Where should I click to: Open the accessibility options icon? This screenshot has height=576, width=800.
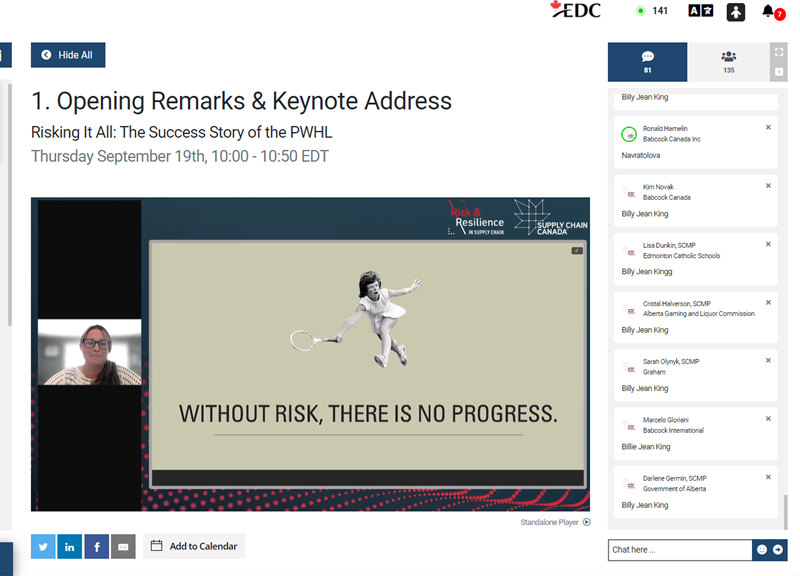point(735,12)
